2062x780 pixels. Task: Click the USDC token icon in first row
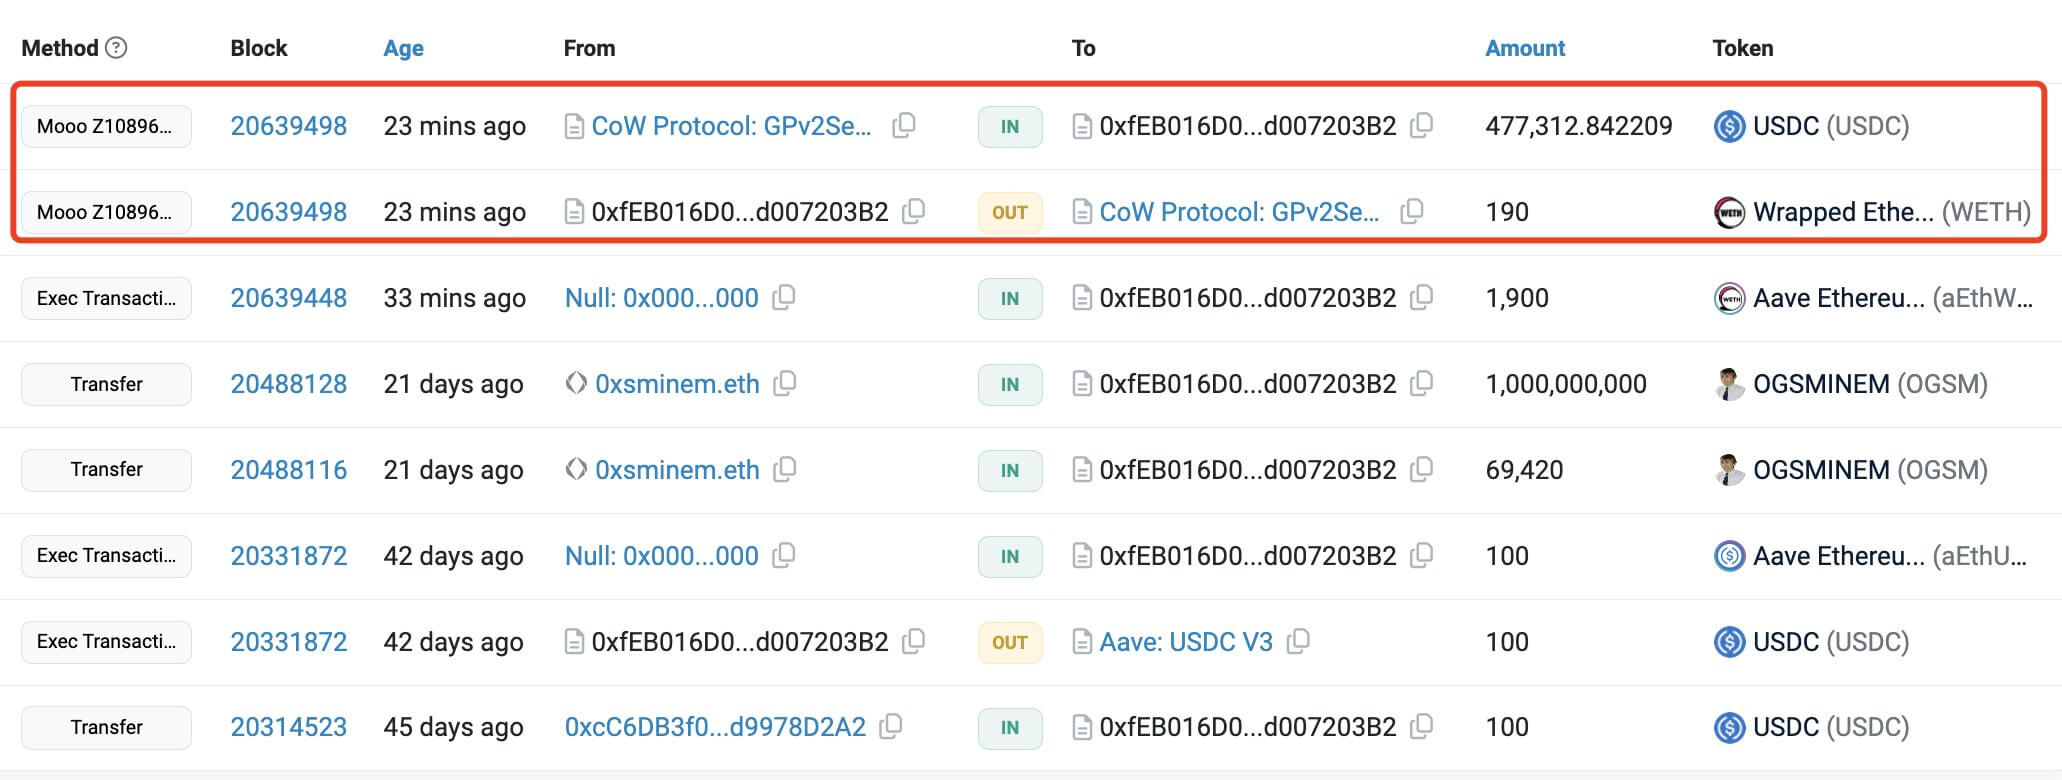pyautogui.click(x=1729, y=126)
